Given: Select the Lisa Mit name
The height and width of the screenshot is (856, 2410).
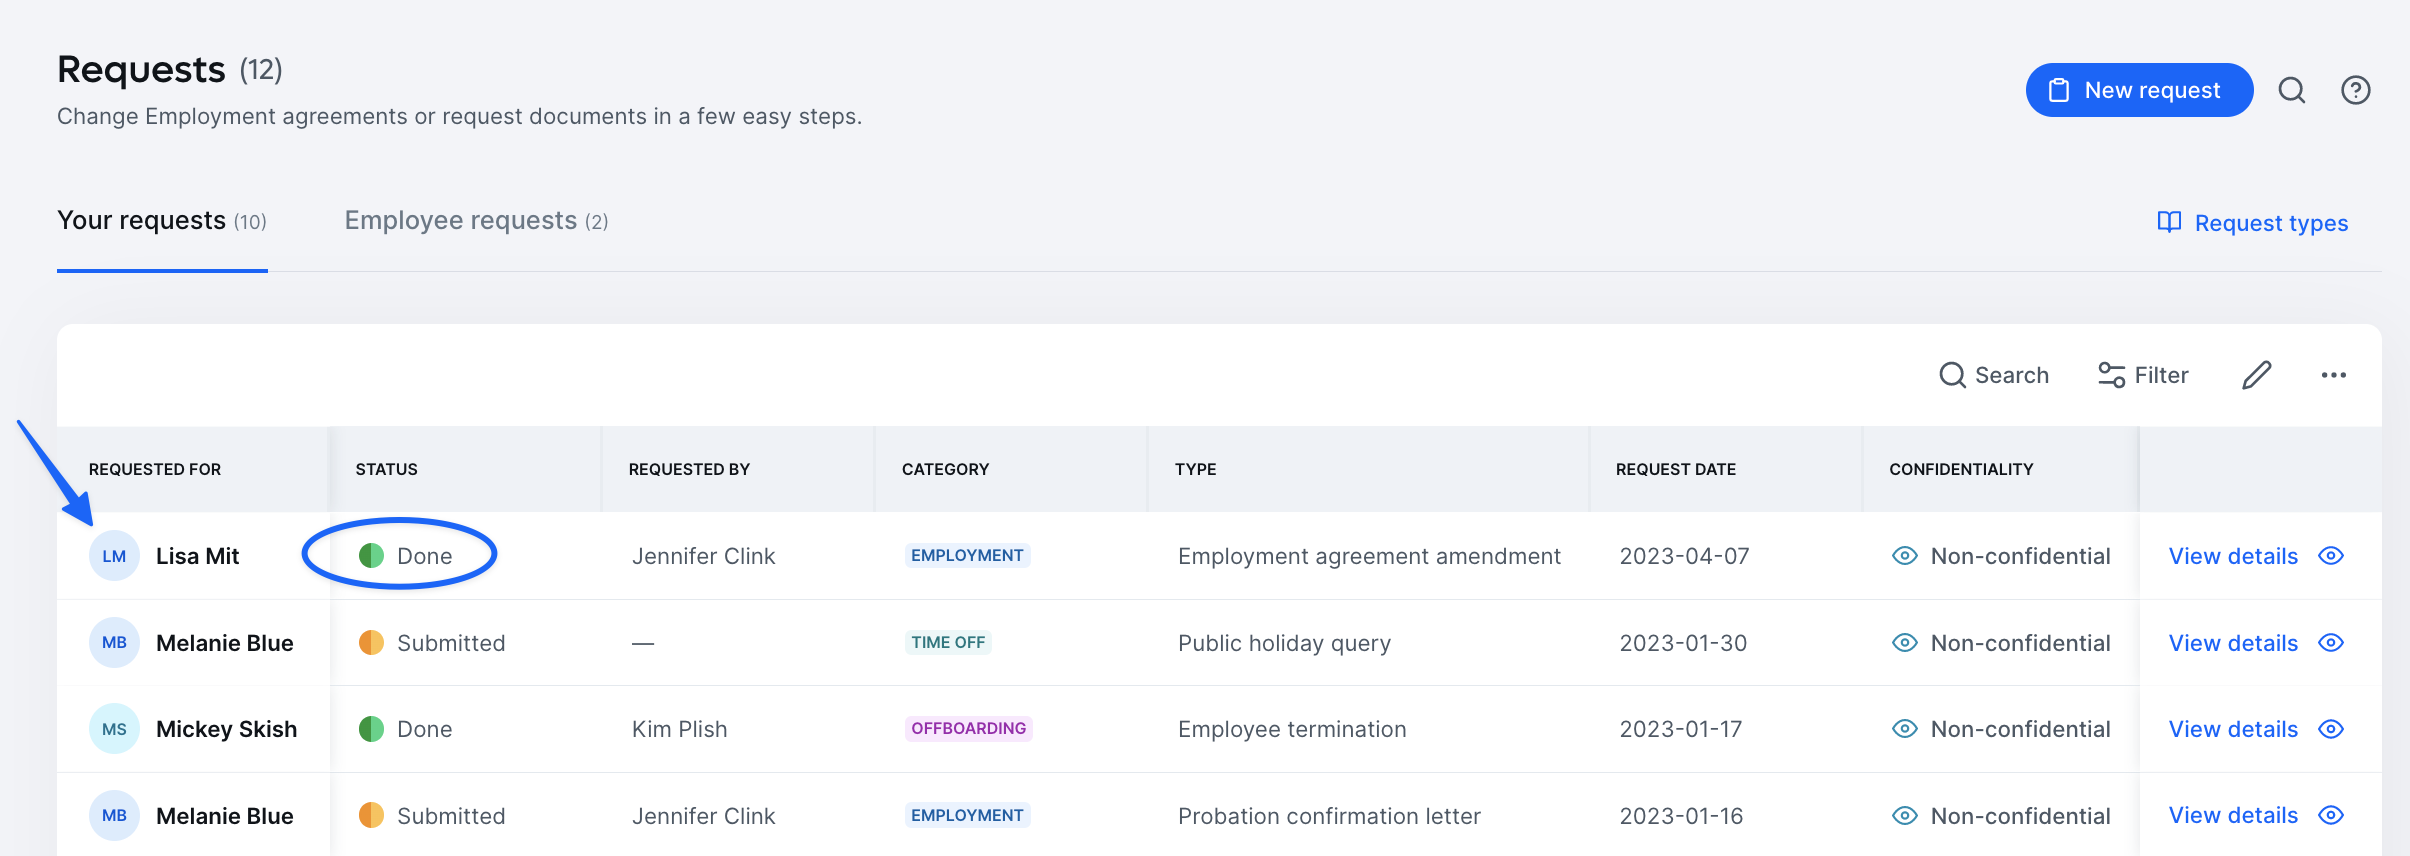Looking at the screenshot, I should coord(198,556).
